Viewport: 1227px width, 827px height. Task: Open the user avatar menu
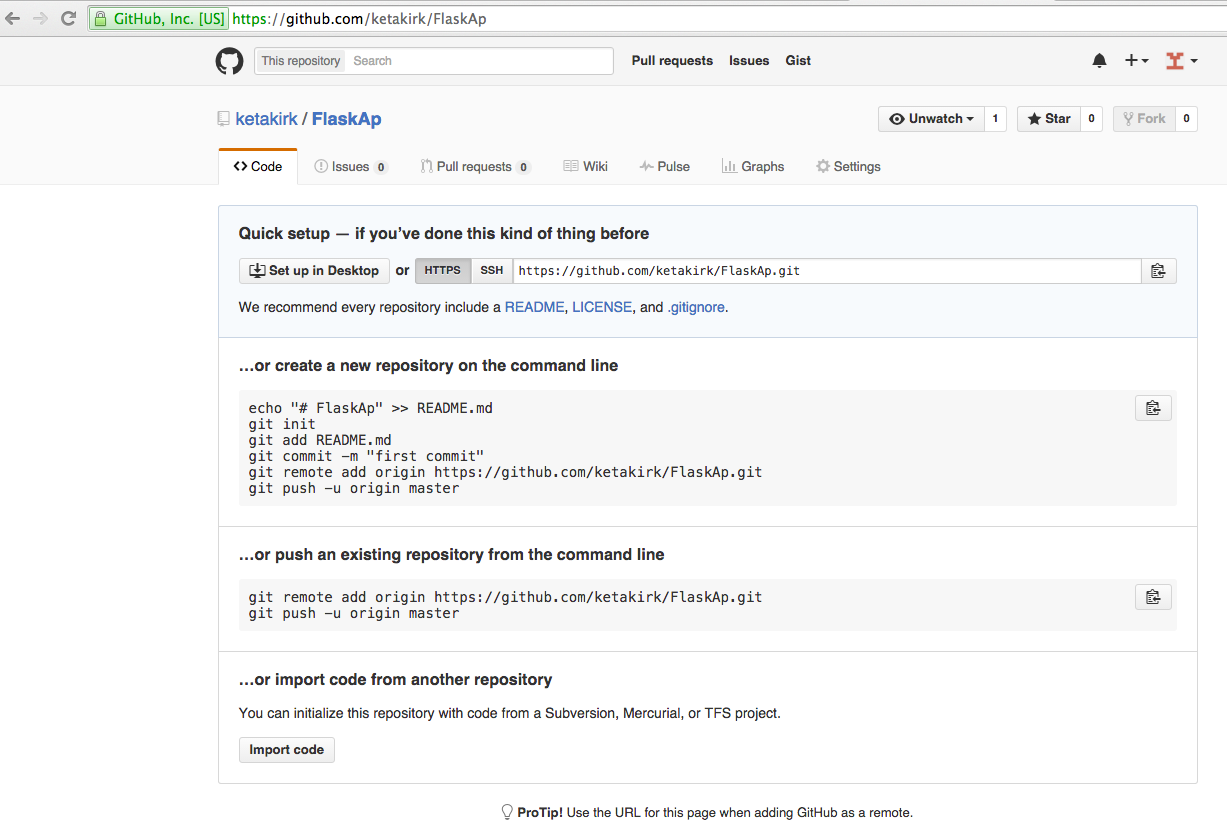point(1180,61)
